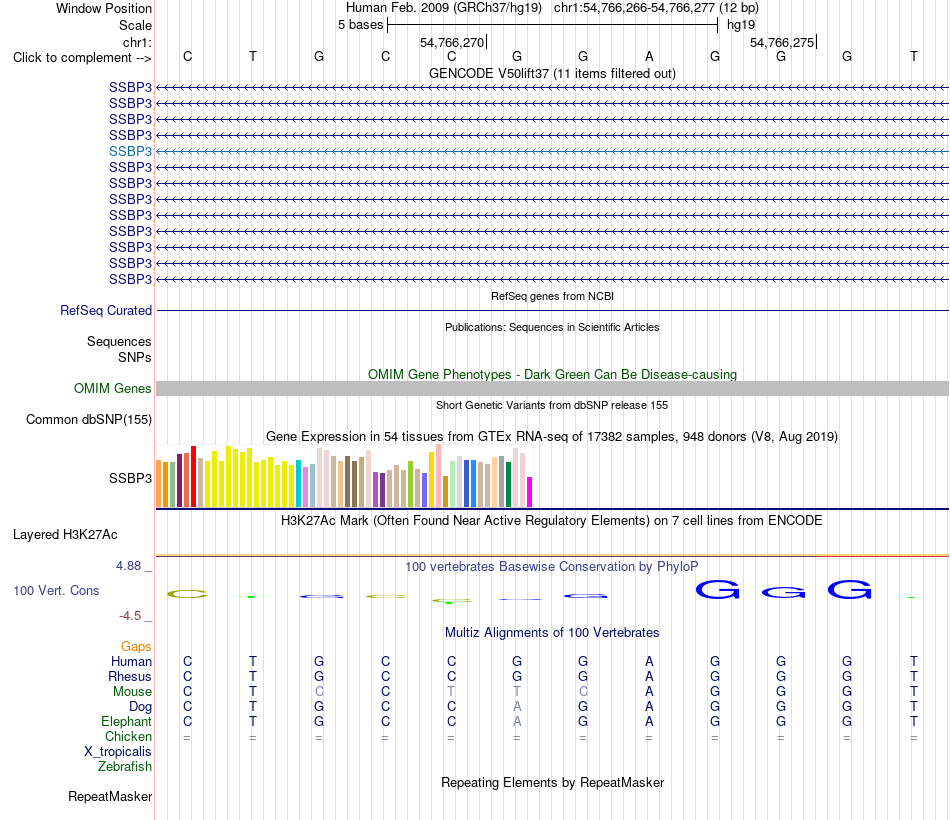Click the SNPs label on the left
This screenshot has width=950, height=820.
pyautogui.click(x=135, y=358)
